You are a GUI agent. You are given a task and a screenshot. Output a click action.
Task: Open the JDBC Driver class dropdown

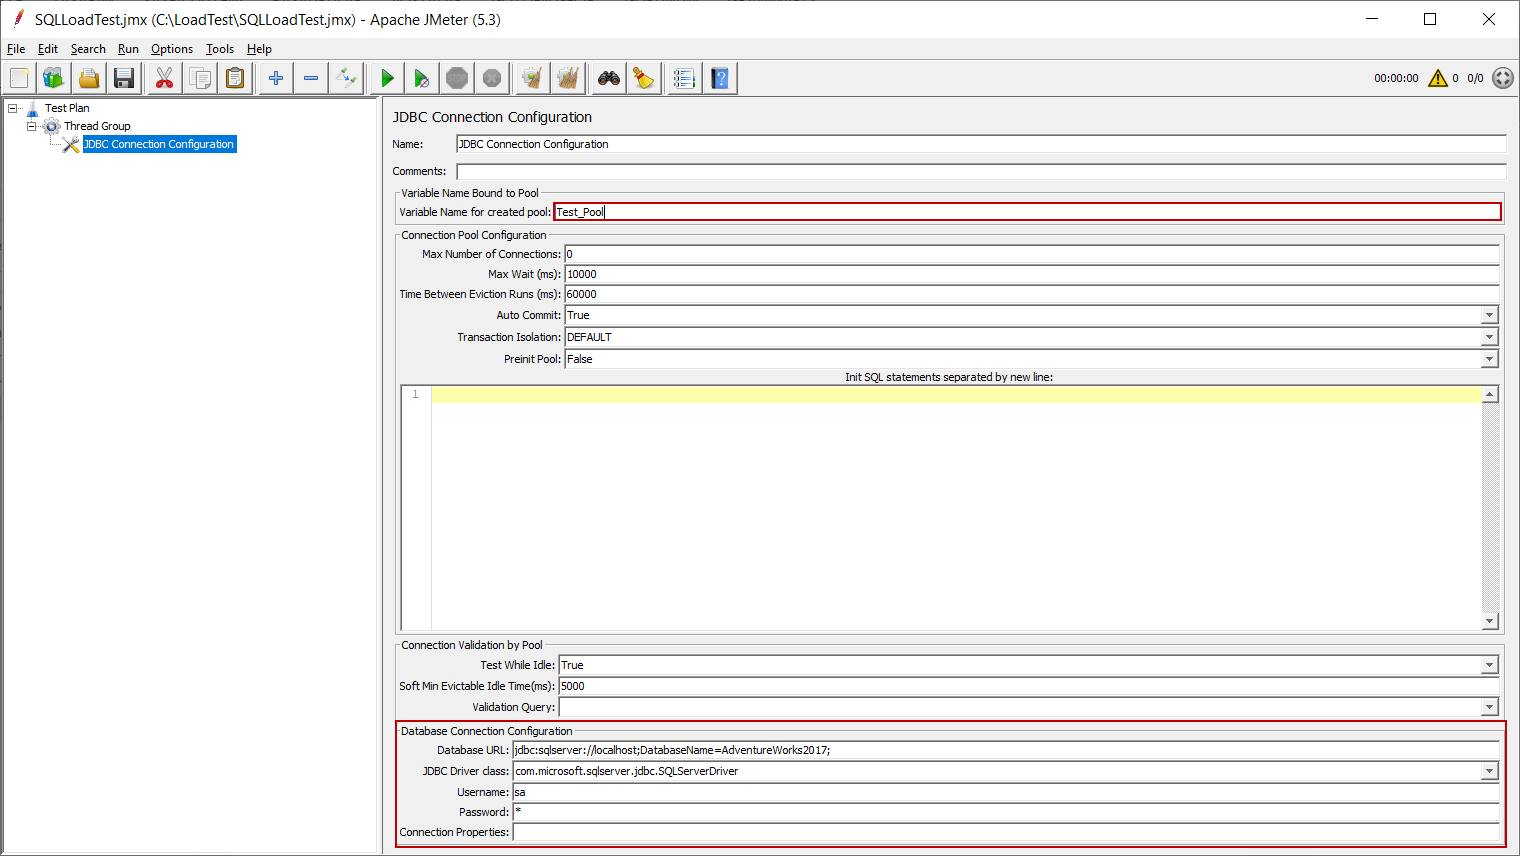[1489, 771]
